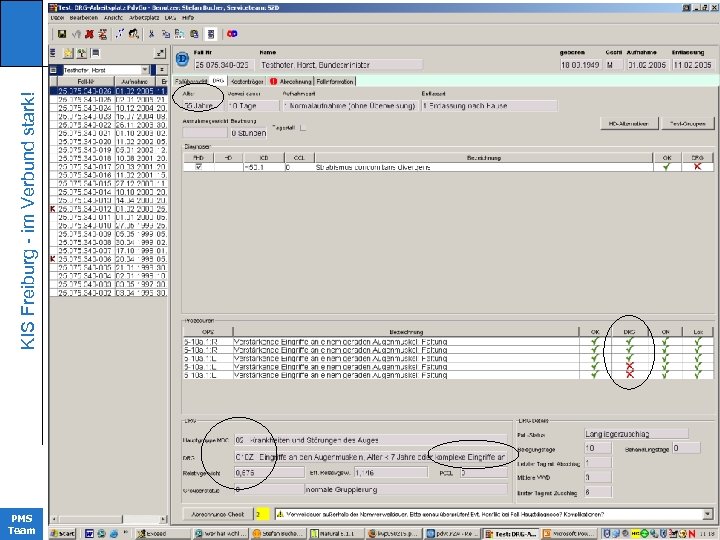Image resolution: width=720 pixels, height=540 pixels.
Task: Click the monitor icon in left panel toolbar
Action: point(96,53)
